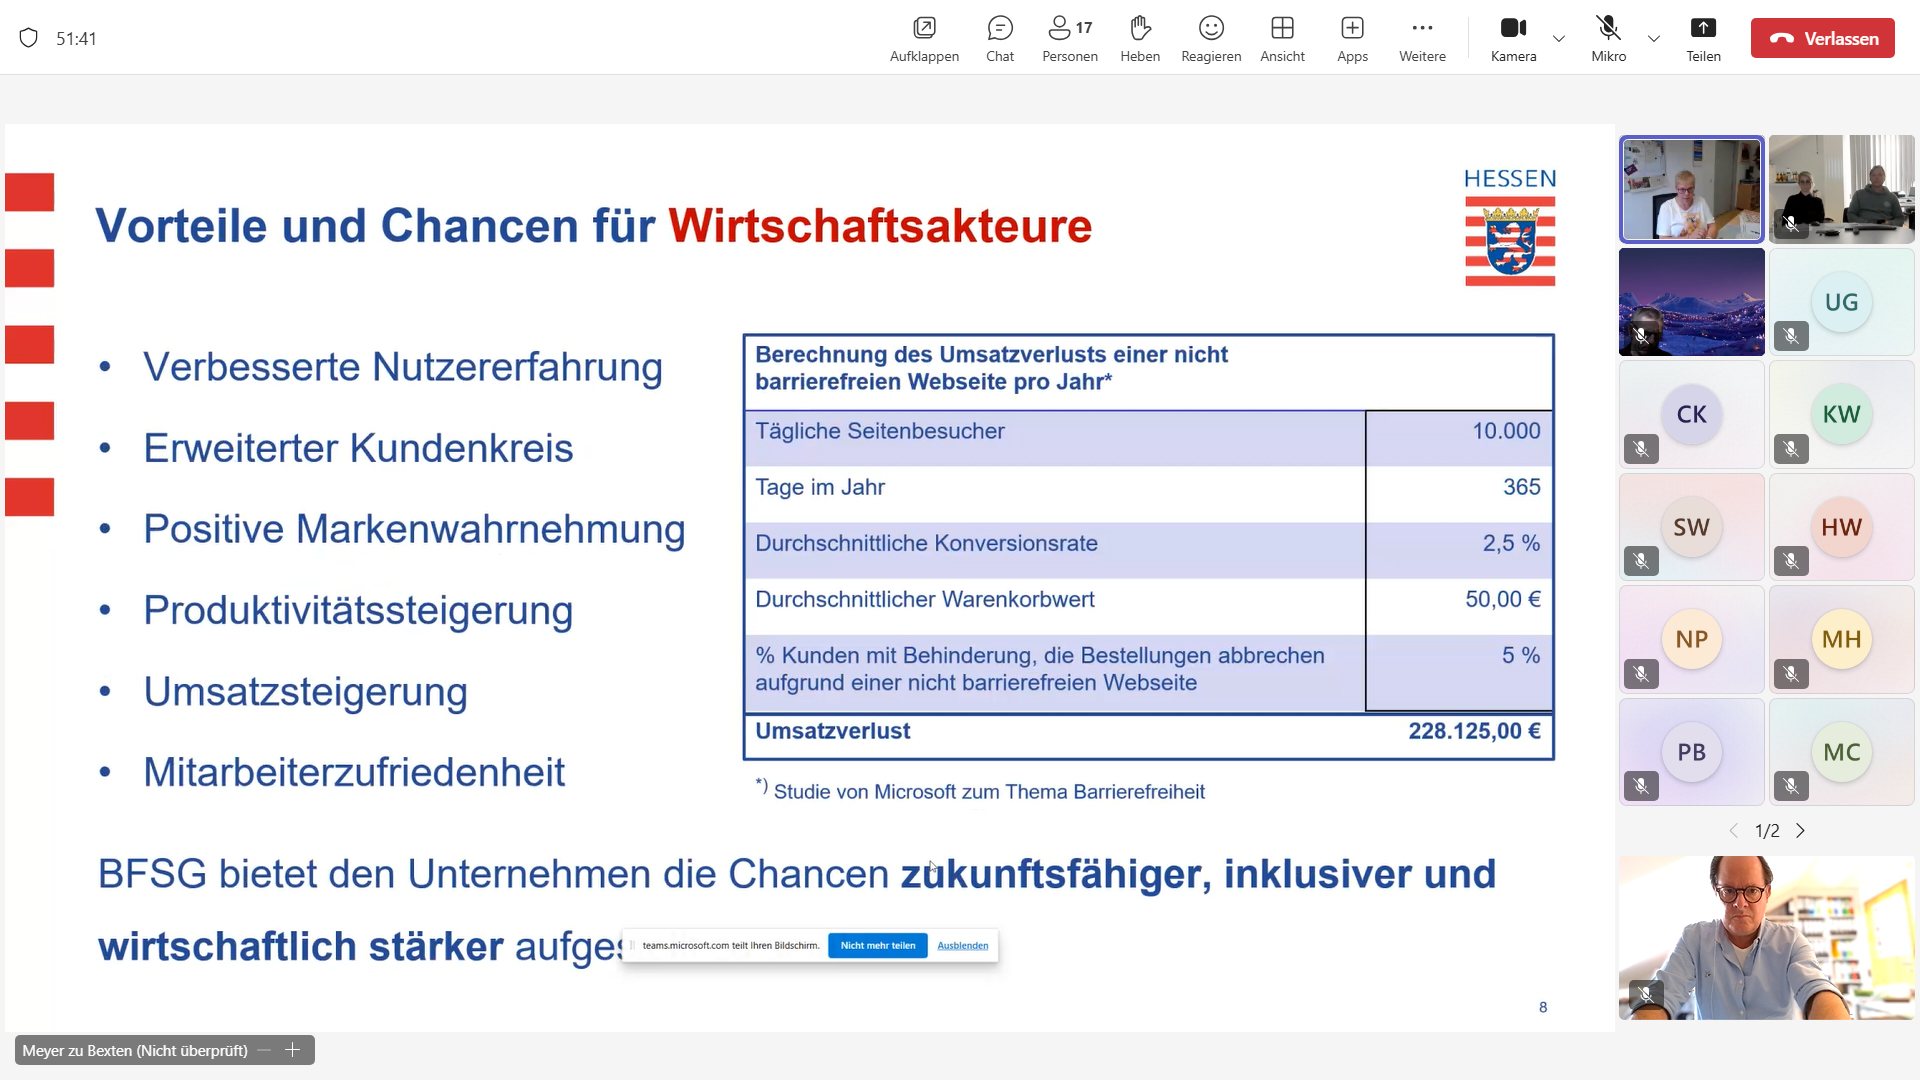Click the Ausblenden link
This screenshot has height=1080, width=1920.
coord(962,945)
